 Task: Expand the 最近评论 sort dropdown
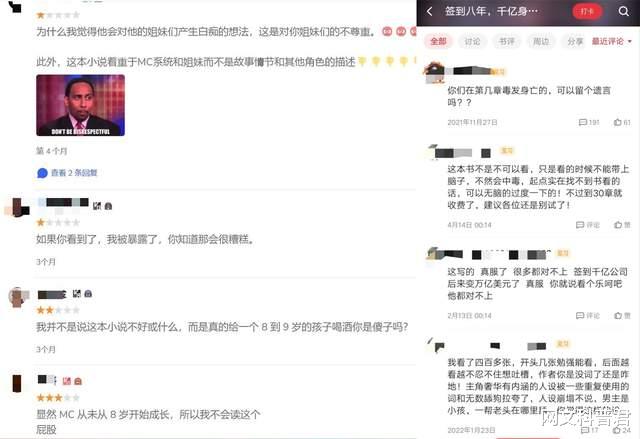click(611, 41)
